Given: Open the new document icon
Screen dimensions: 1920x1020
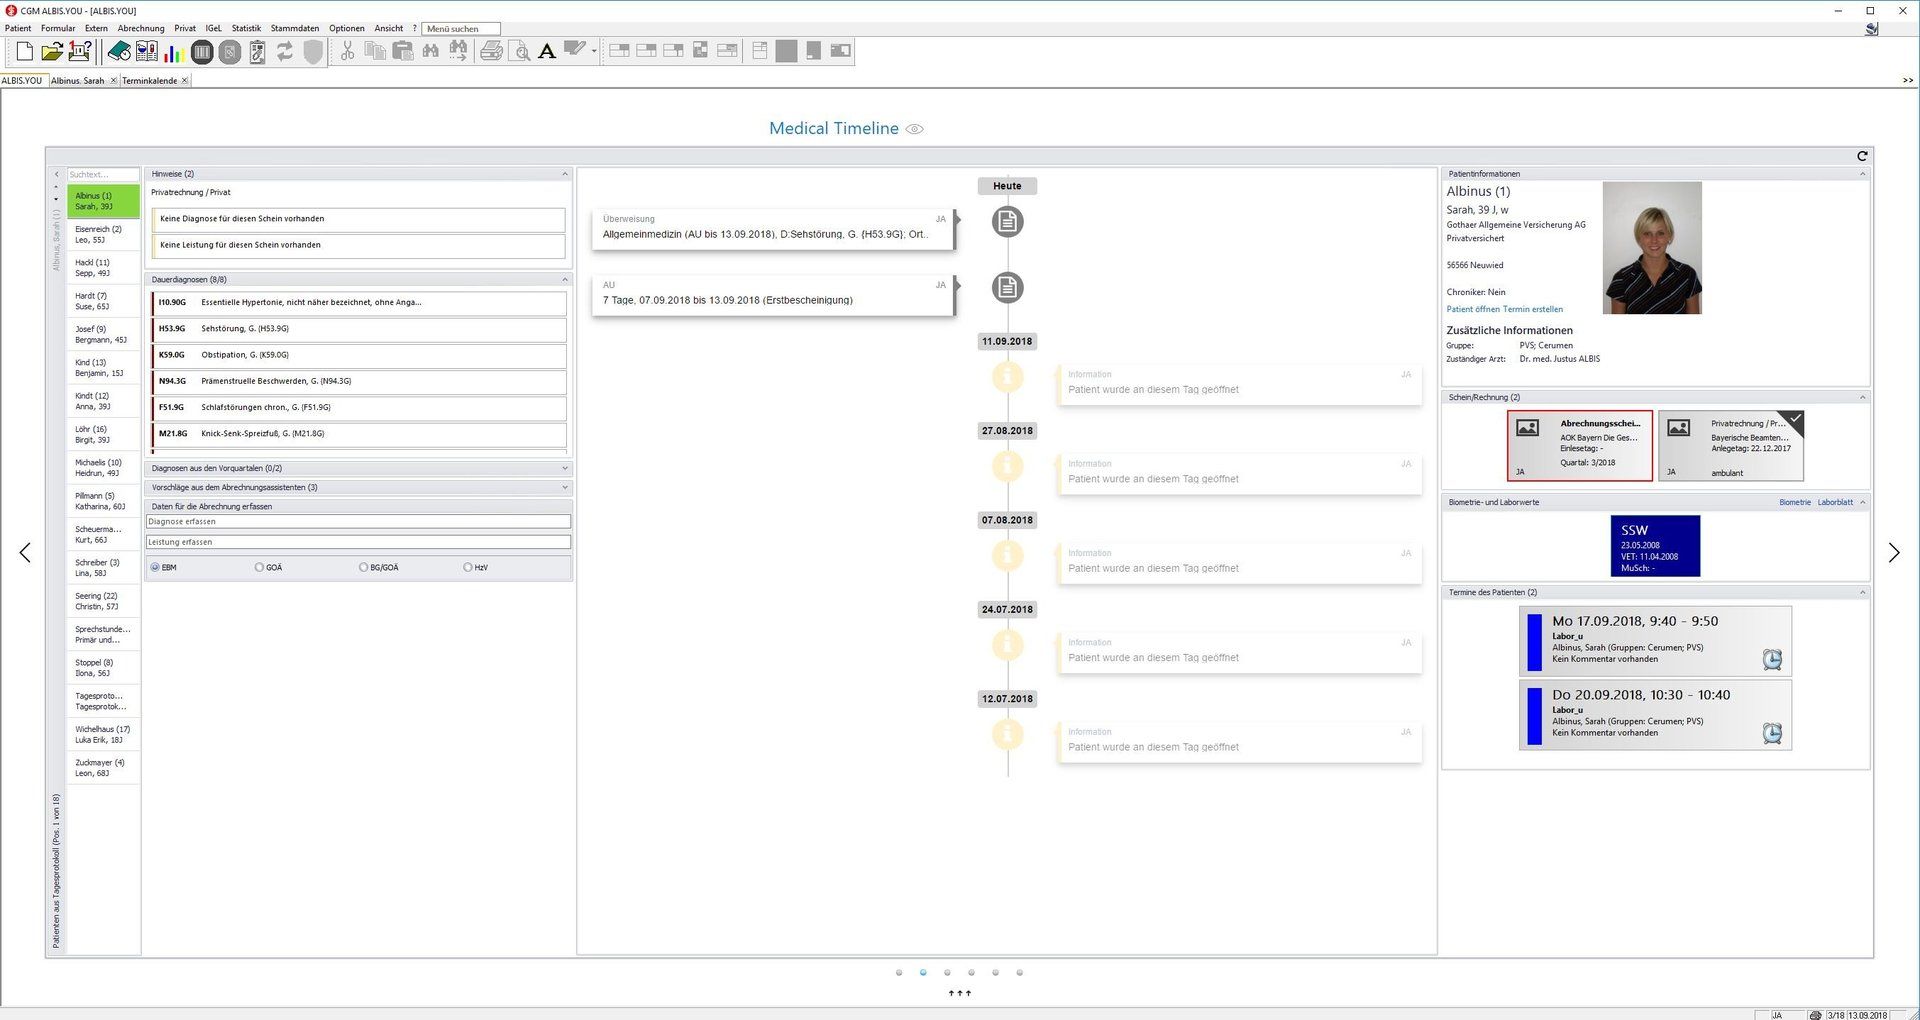Looking at the screenshot, I should 24,51.
